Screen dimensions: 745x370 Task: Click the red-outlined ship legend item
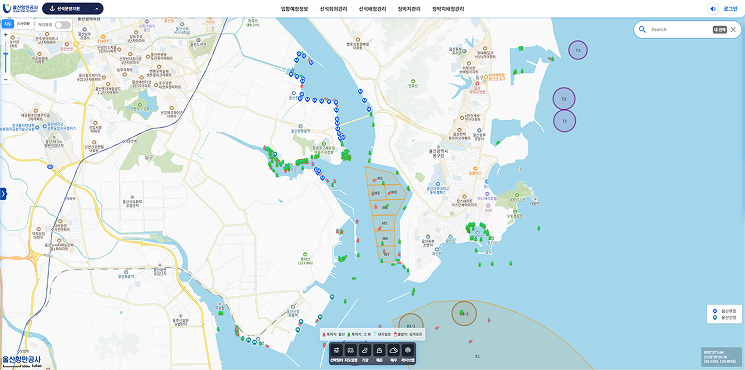click(x=407, y=334)
